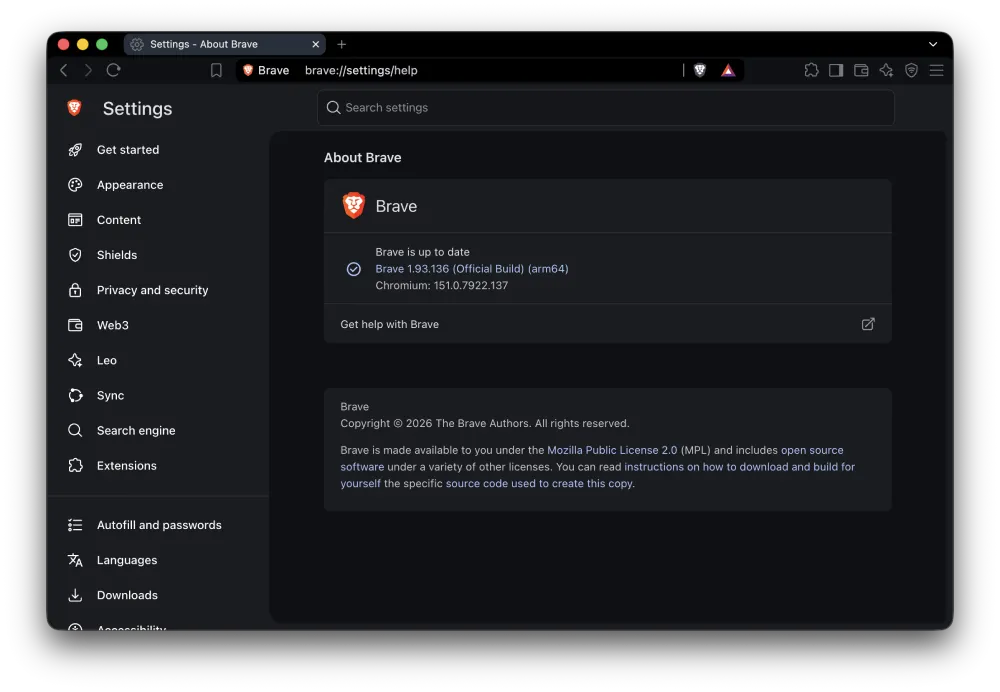1000x692 pixels.
Task: Click the Leo star icon in sidebar
Action: [x=75, y=360]
